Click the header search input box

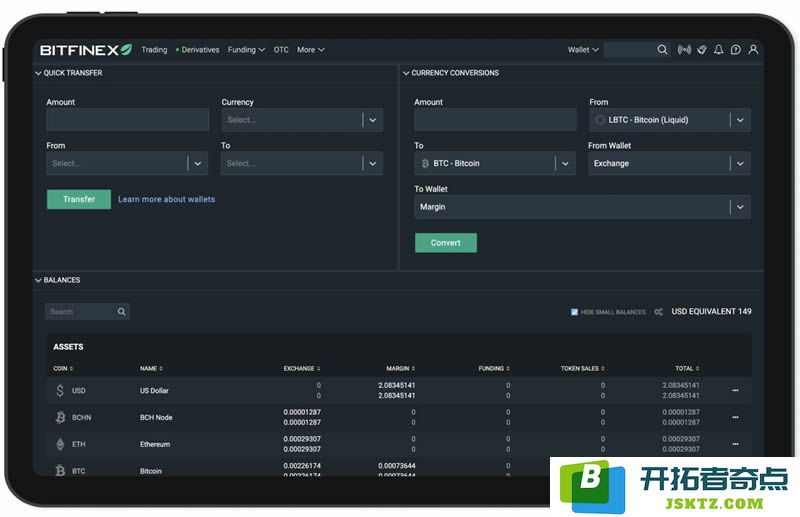point(630,50)
